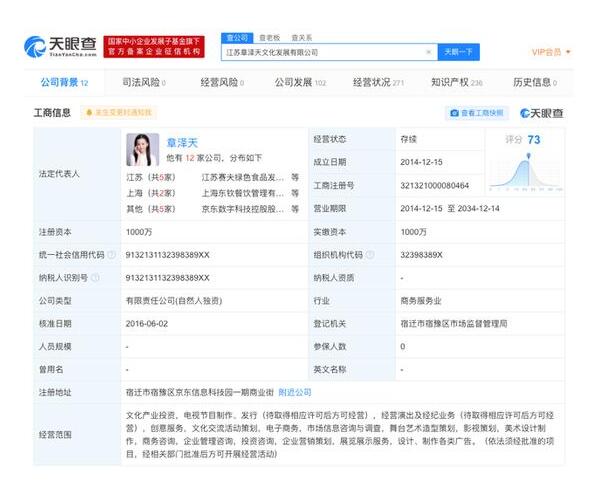Switch to the 查关系 search tab
The image size is (616, 482).
pyautogui.click(x=302, y=38)
